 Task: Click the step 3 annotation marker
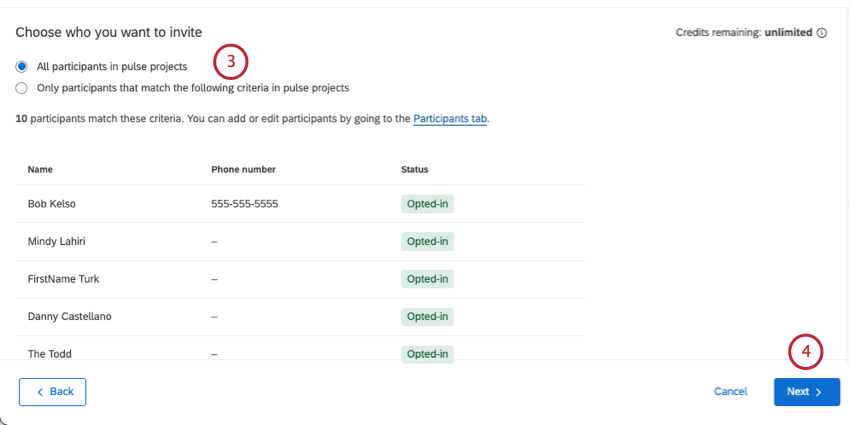(x=230, y=62)
